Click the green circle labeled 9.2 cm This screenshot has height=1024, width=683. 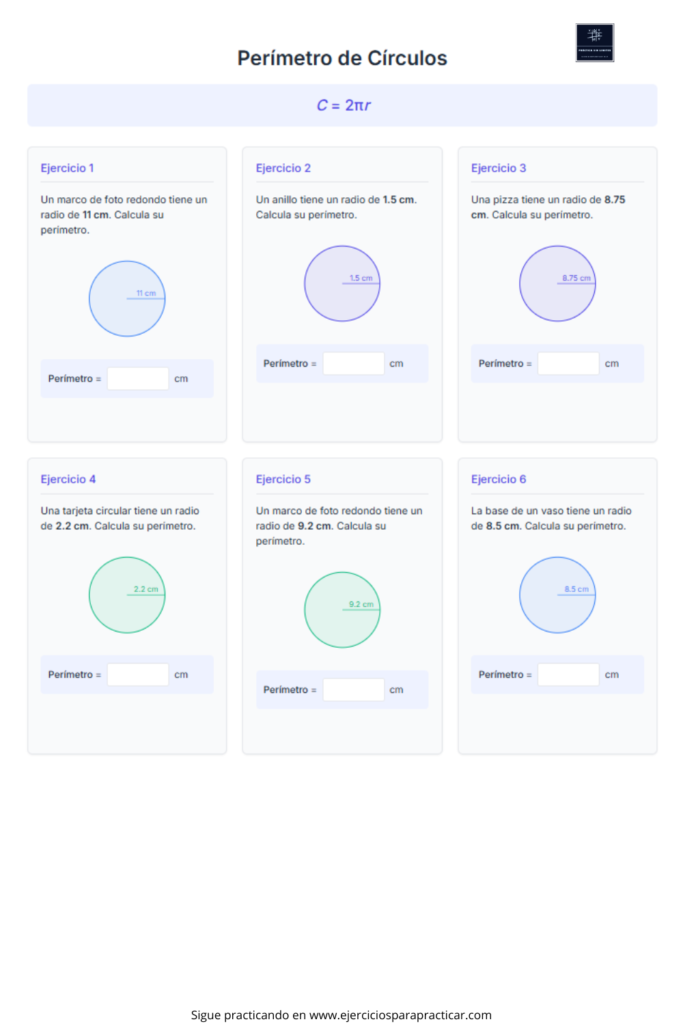pyautogui.click(x=342, y=610)
